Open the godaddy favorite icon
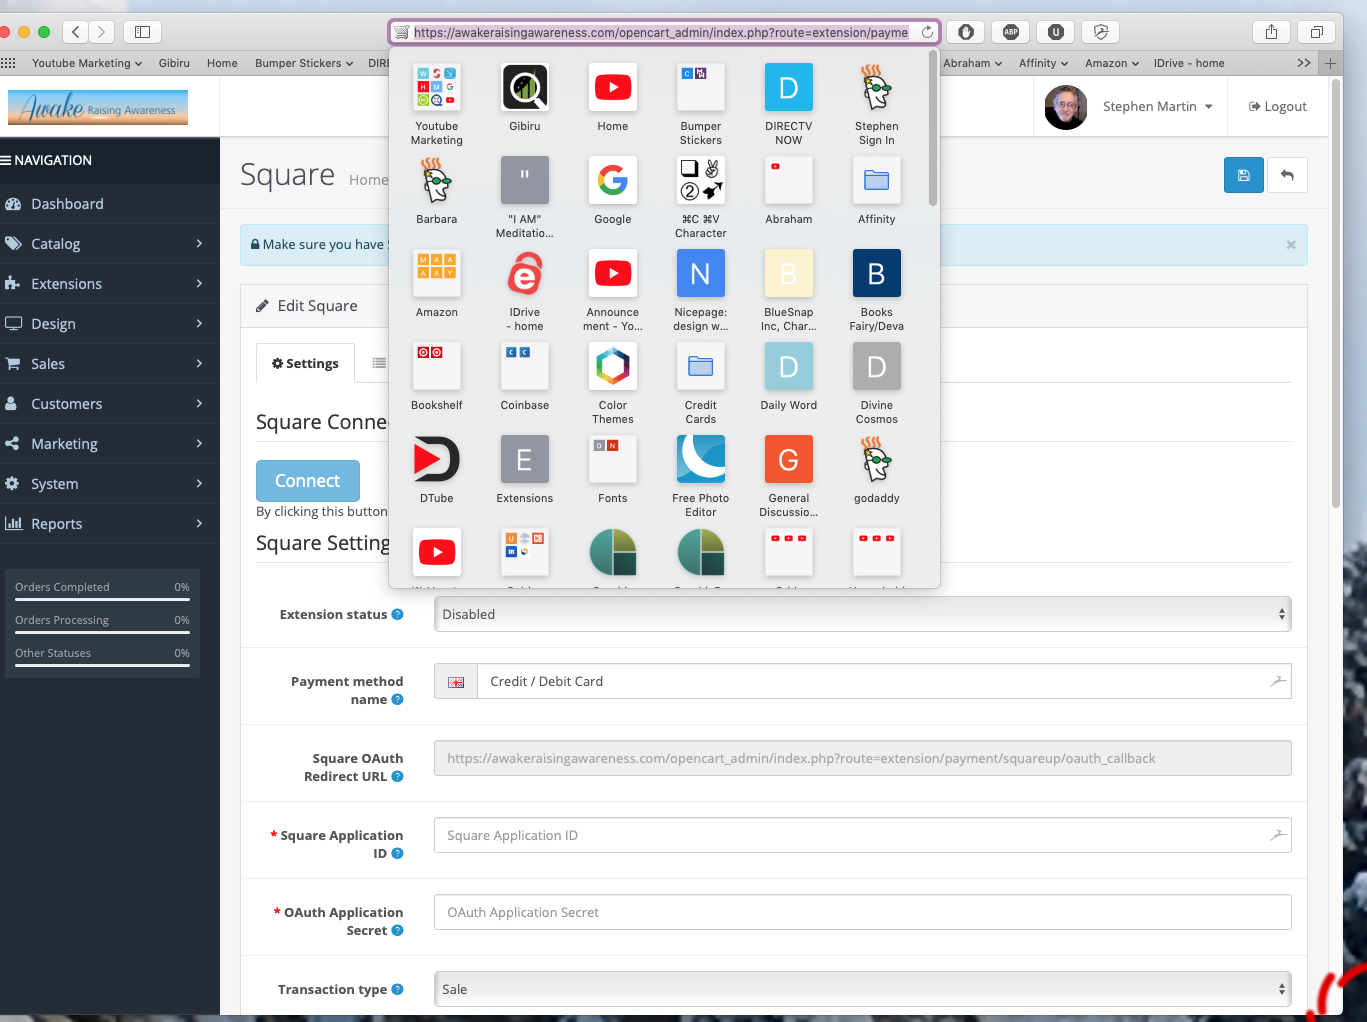Image resolution: width=1367 pixels, height=1022 pixels. click(x=877, y=460)
